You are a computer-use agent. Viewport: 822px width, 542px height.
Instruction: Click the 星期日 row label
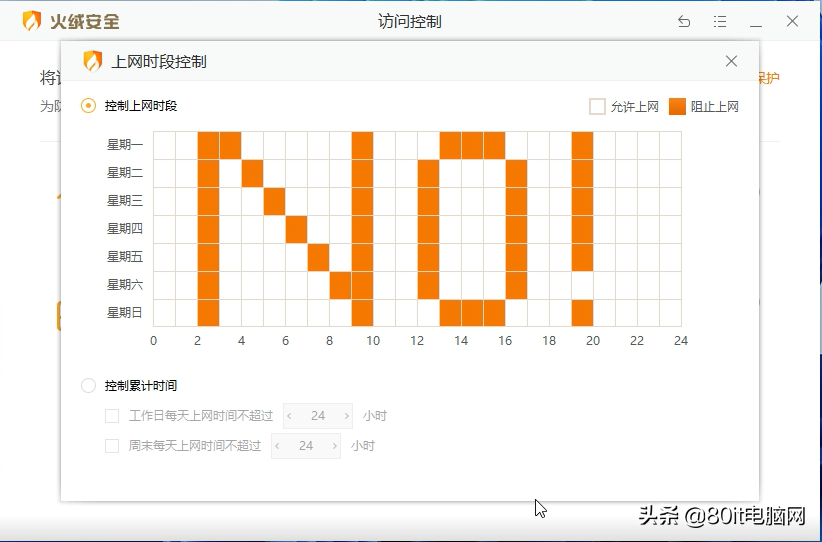click(125, 313)
